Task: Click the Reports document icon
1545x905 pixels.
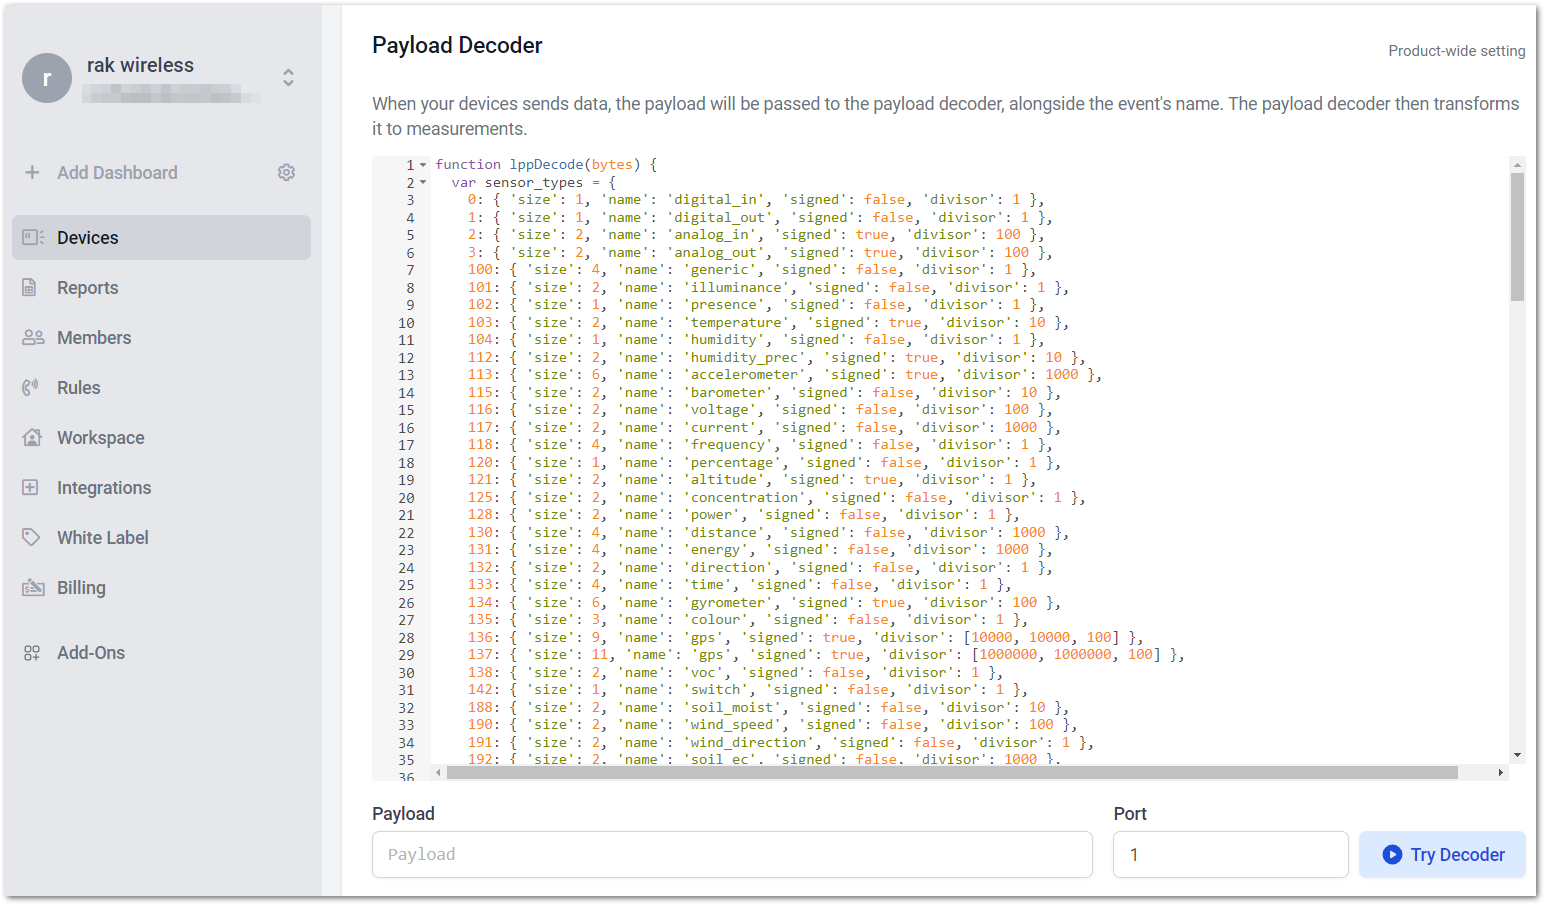Action: (x=30, y=288)
